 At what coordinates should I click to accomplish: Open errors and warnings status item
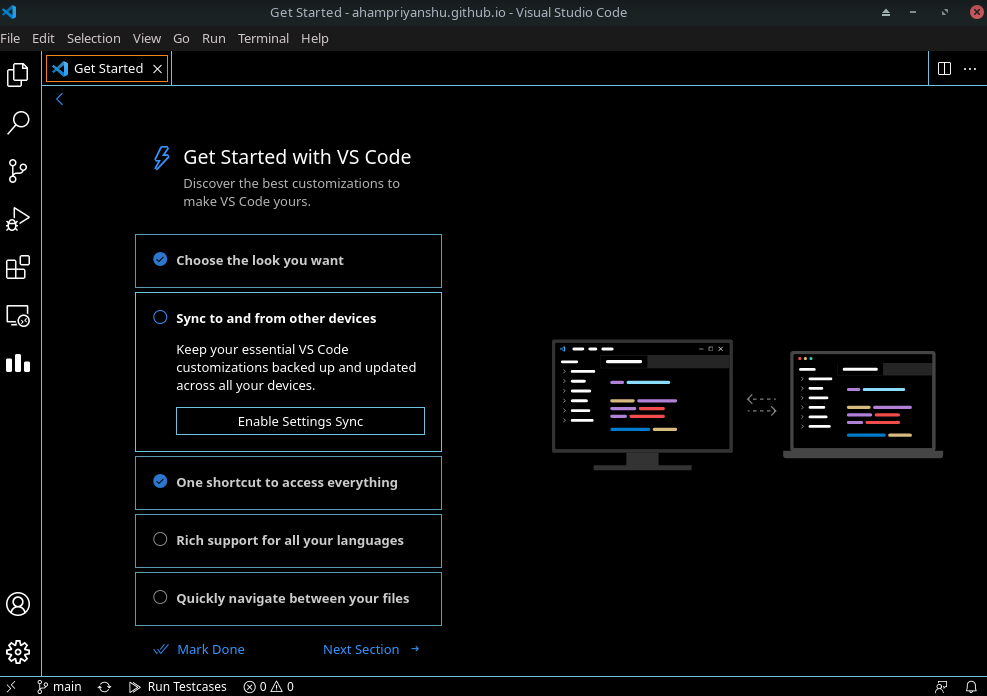269,687
